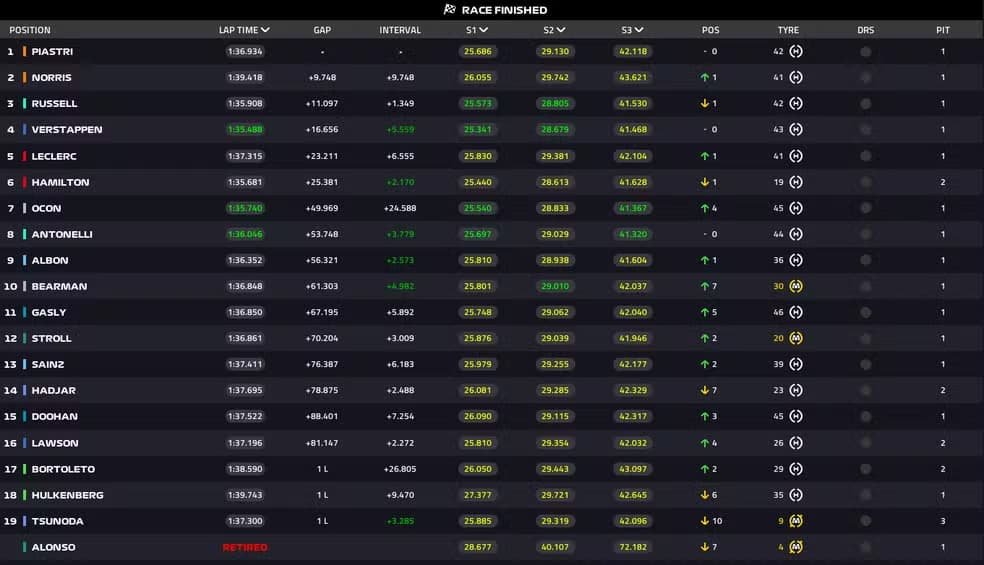Click the orange team color bar beside Piastri
The width and height of the screenshot is (984, 565).
[x=24, y=51]
